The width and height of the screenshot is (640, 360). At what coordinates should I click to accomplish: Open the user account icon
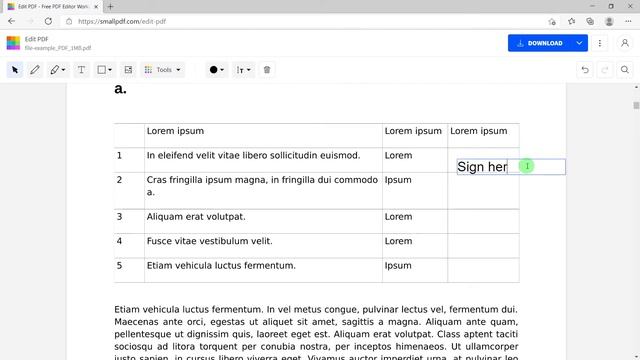(x=624, y=43)
